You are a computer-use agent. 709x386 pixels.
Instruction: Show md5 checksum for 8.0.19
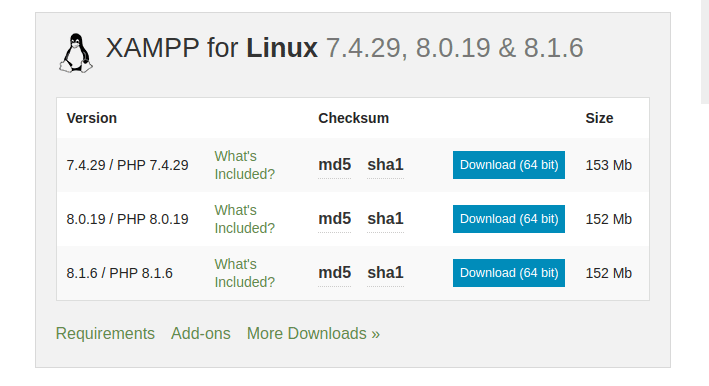pyautogui.click(x=335, y=219)
